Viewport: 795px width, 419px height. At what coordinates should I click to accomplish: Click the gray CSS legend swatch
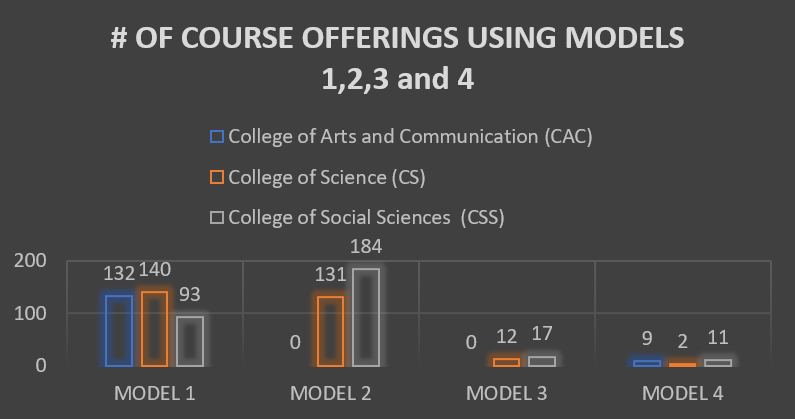coord(217,218)
